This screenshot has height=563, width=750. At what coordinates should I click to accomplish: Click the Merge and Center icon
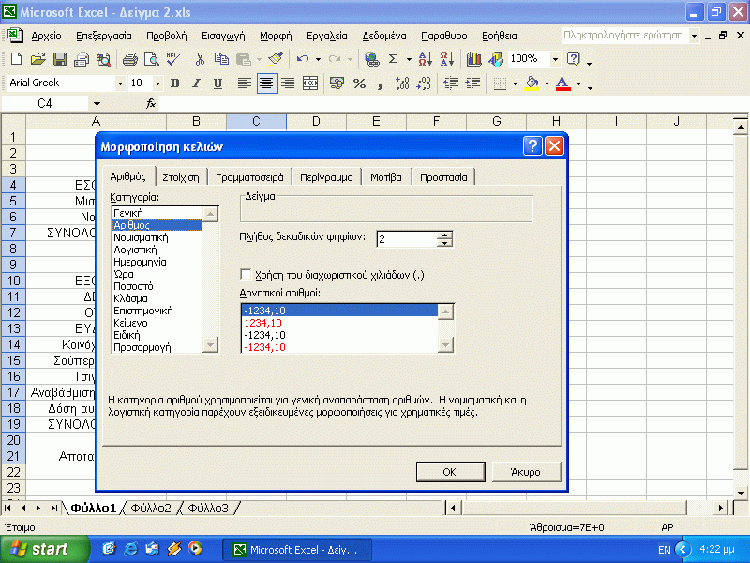pyautogui.click(x=310, y=84)
